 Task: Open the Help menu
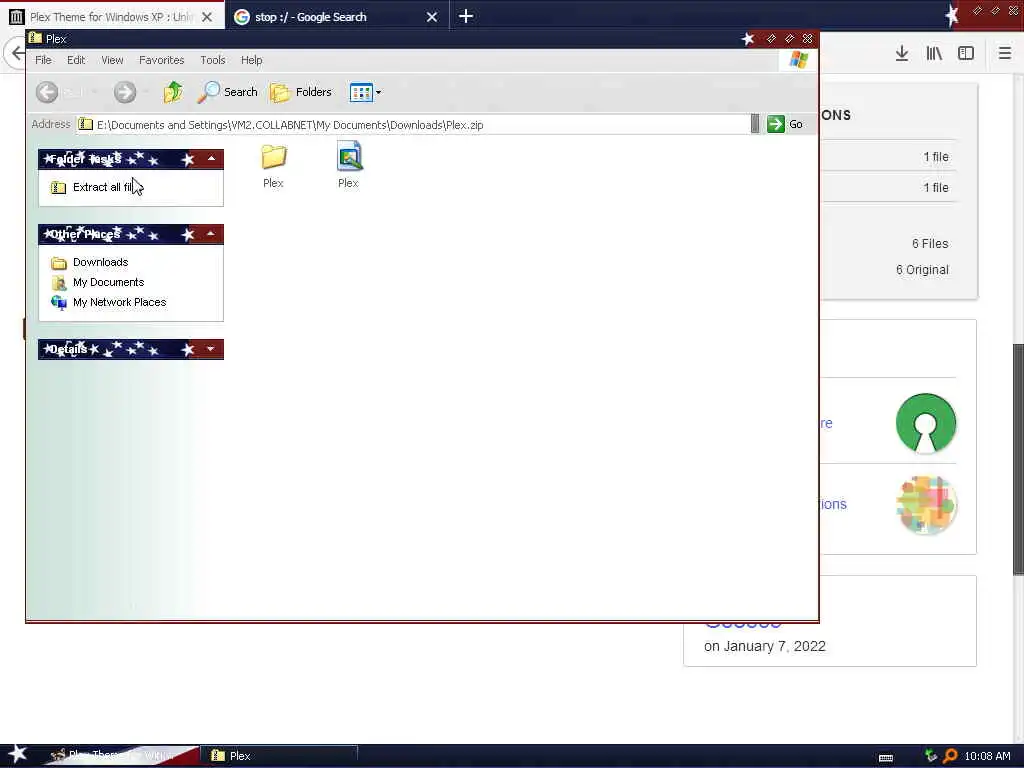tap(251, 60)
